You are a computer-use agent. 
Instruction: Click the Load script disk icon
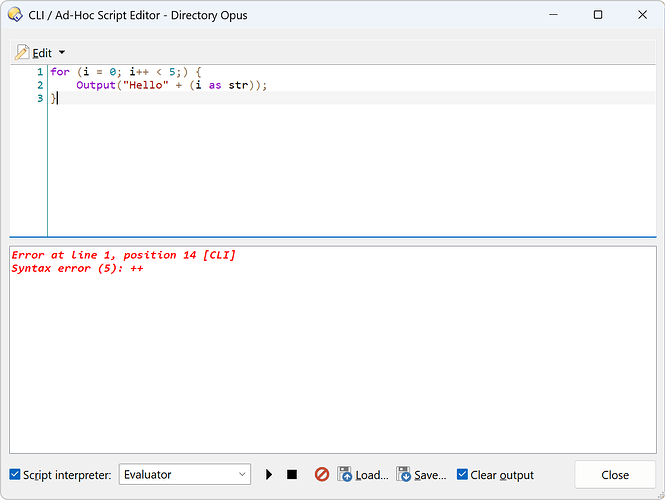click(x=345, y=475)
